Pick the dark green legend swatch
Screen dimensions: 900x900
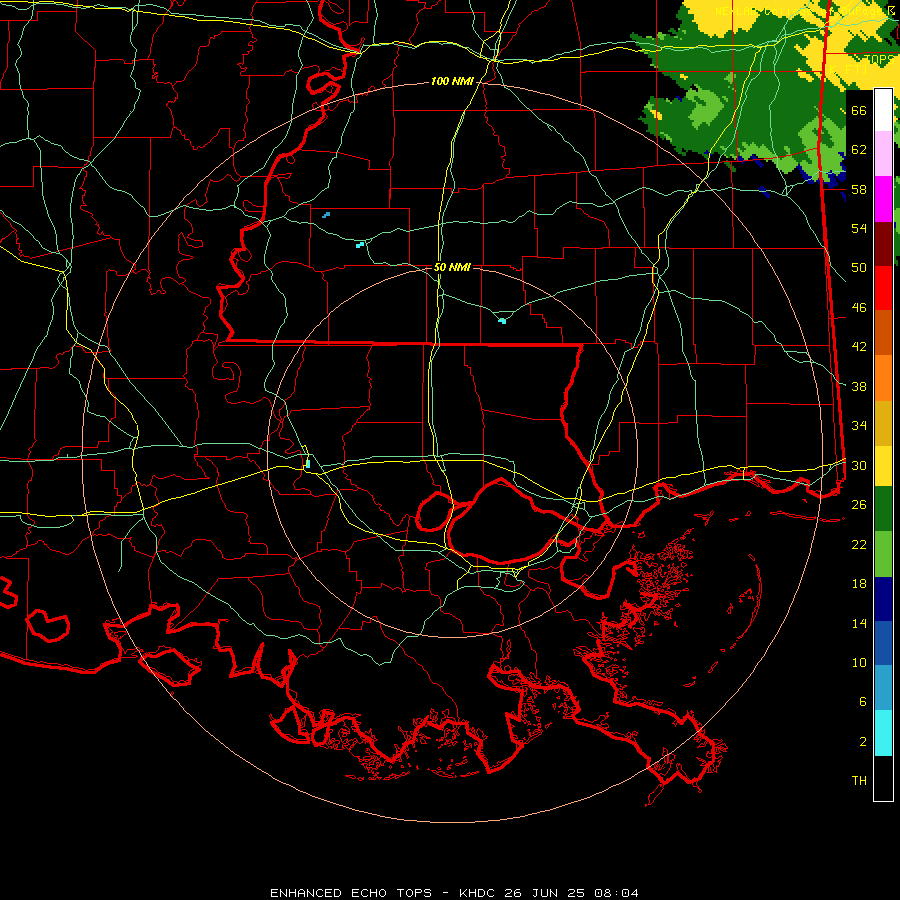(883, 509)
